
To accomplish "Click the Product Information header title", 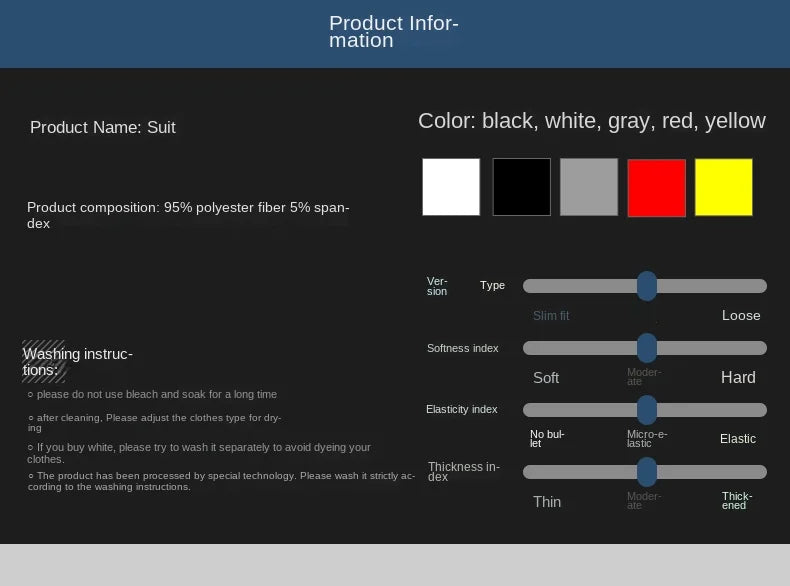I will tap(394, 32).
